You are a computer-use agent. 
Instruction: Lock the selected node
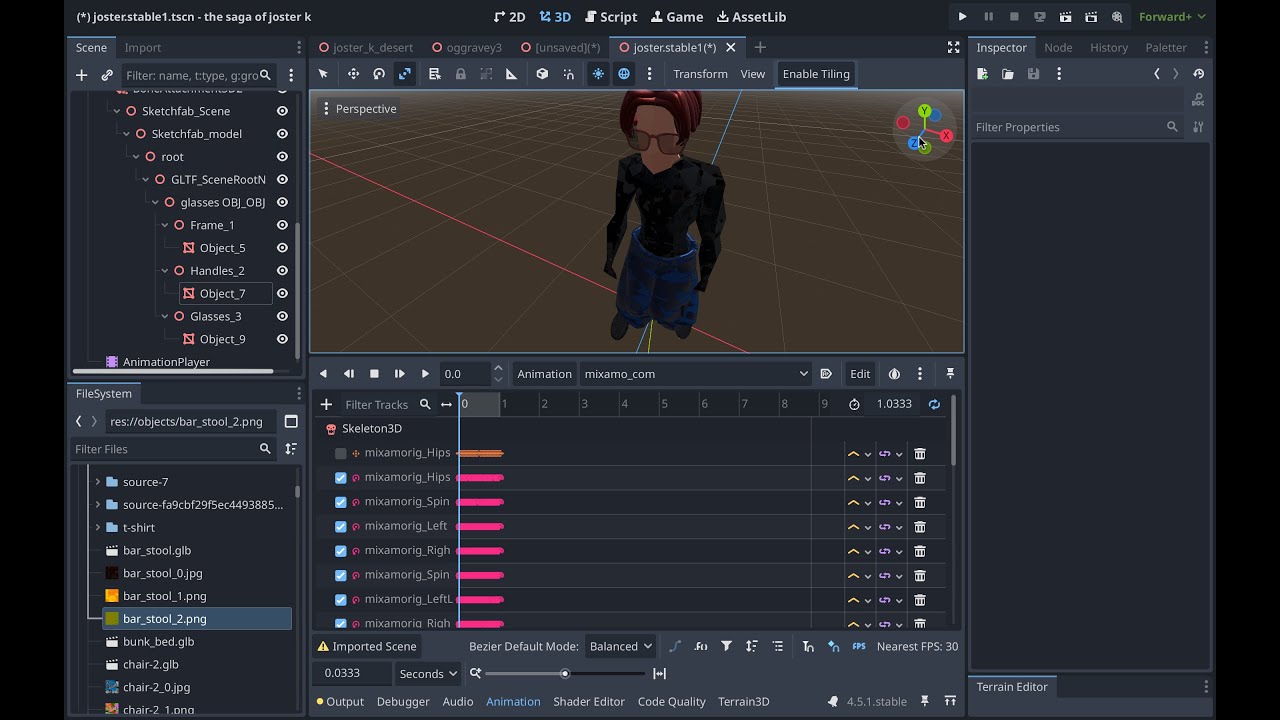point(460,74)
